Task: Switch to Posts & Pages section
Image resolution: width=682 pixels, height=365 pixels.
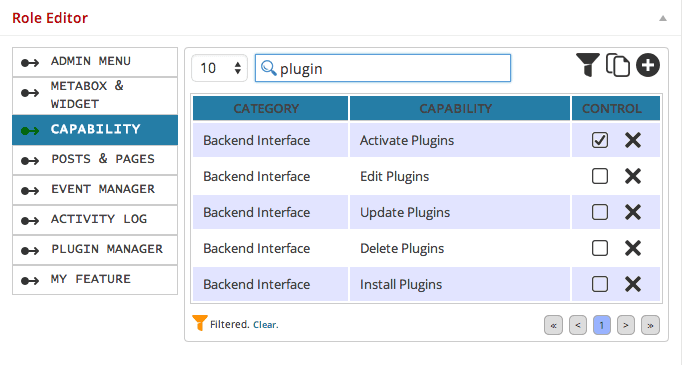Action: [95, 160]
